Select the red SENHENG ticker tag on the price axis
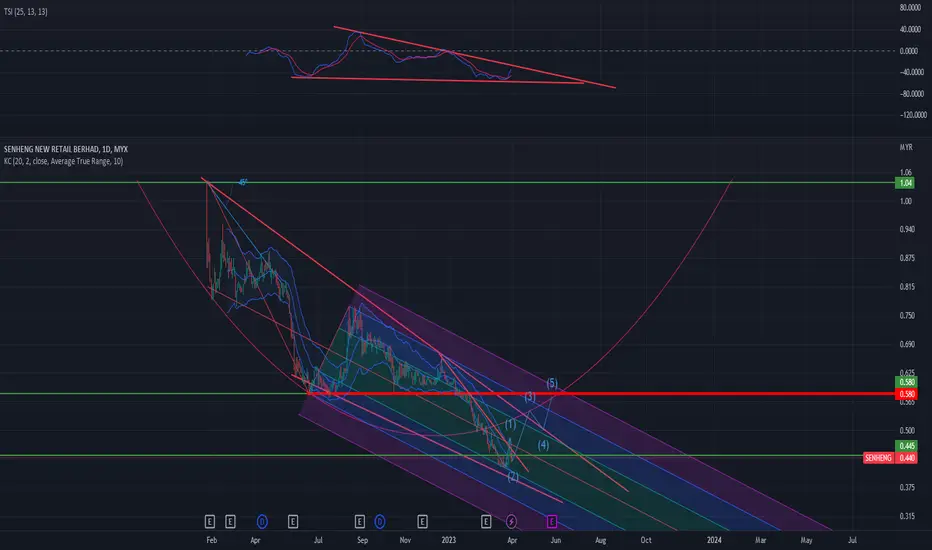The height and width of the screenshot is (550, 932). click(x=879, y=458)
